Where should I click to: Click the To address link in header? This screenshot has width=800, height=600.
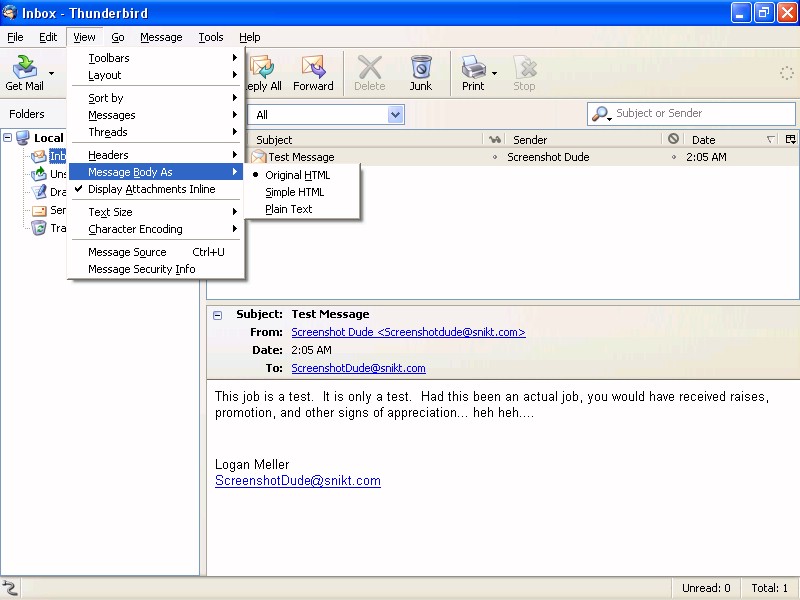pyautogui.click(x=358, y=368)
